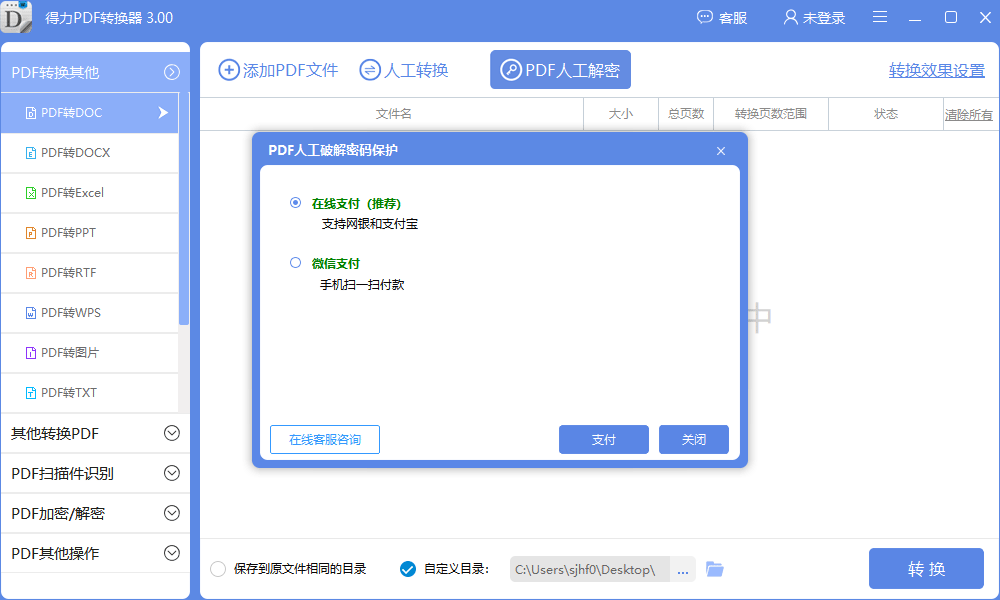Image resolution: width=1000 pixels, height=600 pixels.
Task: Click the 大小 column header
Action: pos(621,114)
